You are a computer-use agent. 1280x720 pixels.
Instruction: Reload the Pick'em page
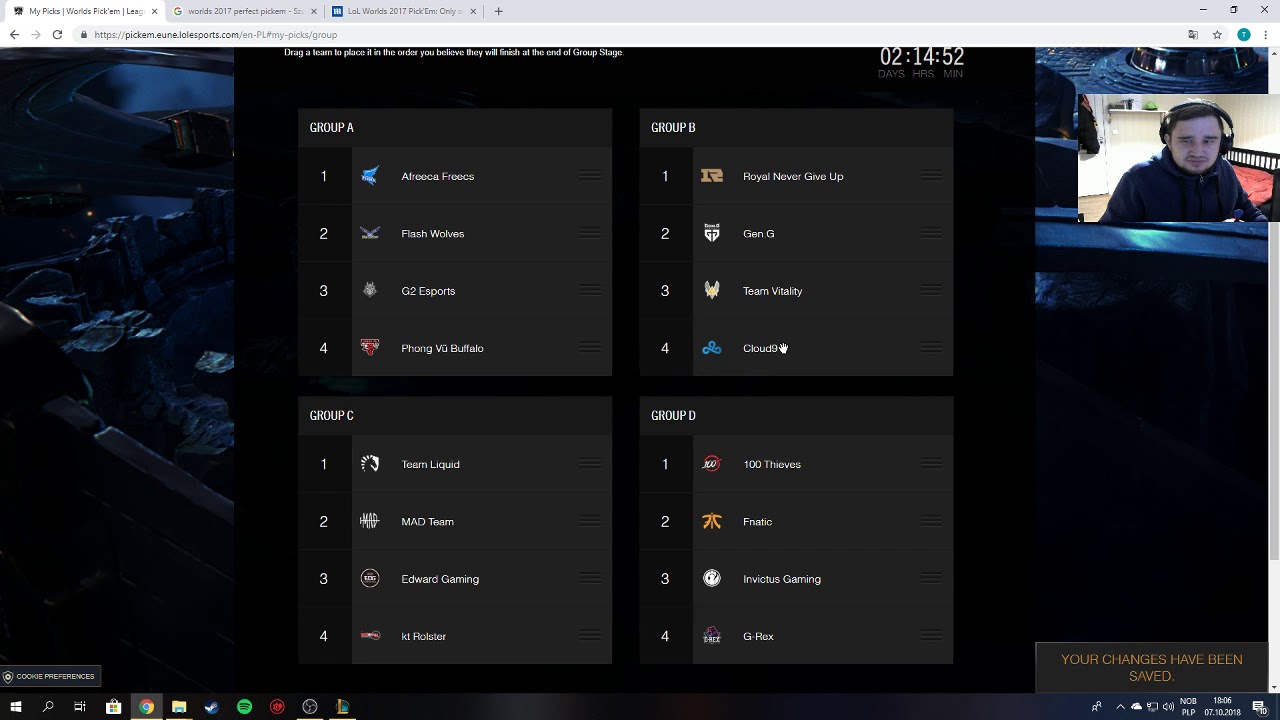click(57, 34)
